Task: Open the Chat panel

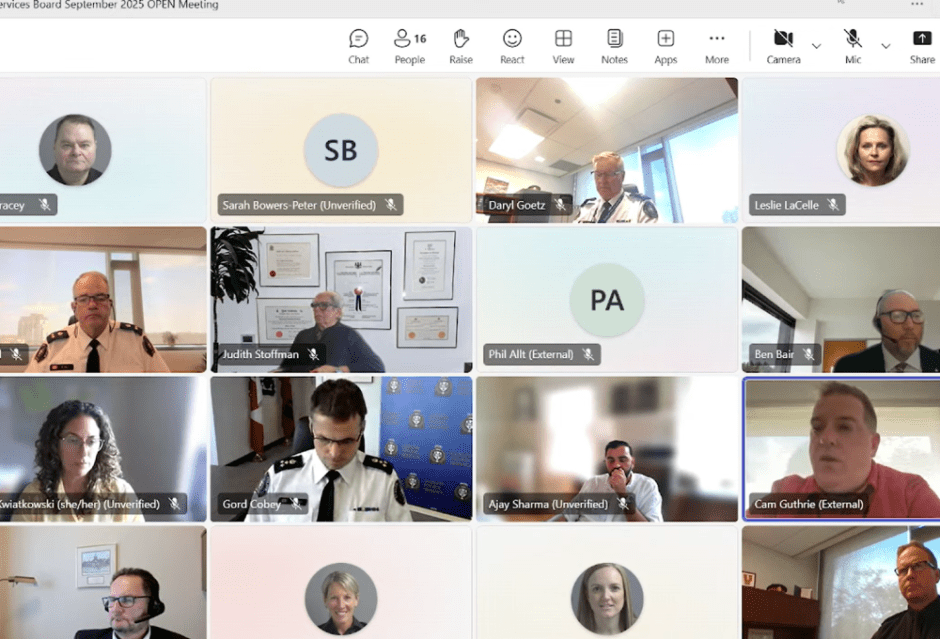Action: 358,46
